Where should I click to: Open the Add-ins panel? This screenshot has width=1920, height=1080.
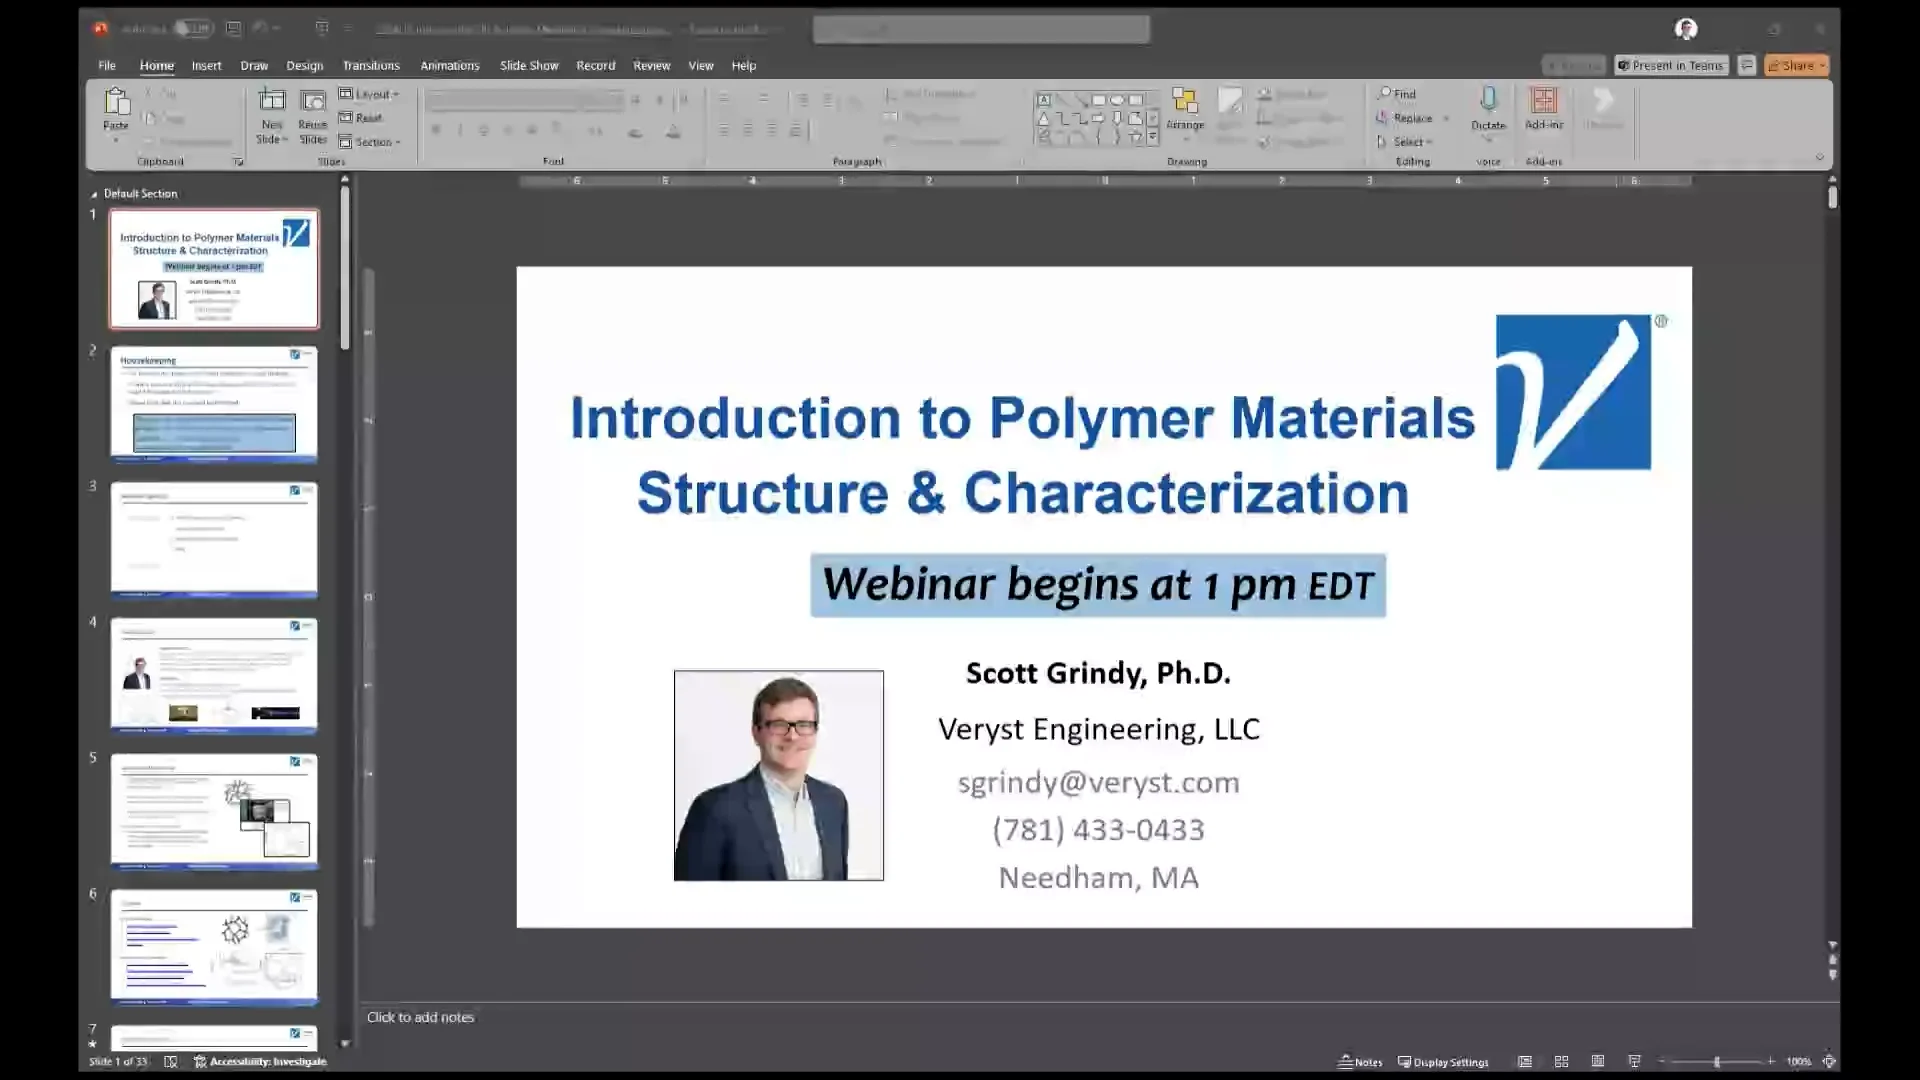click(1543, 110)
